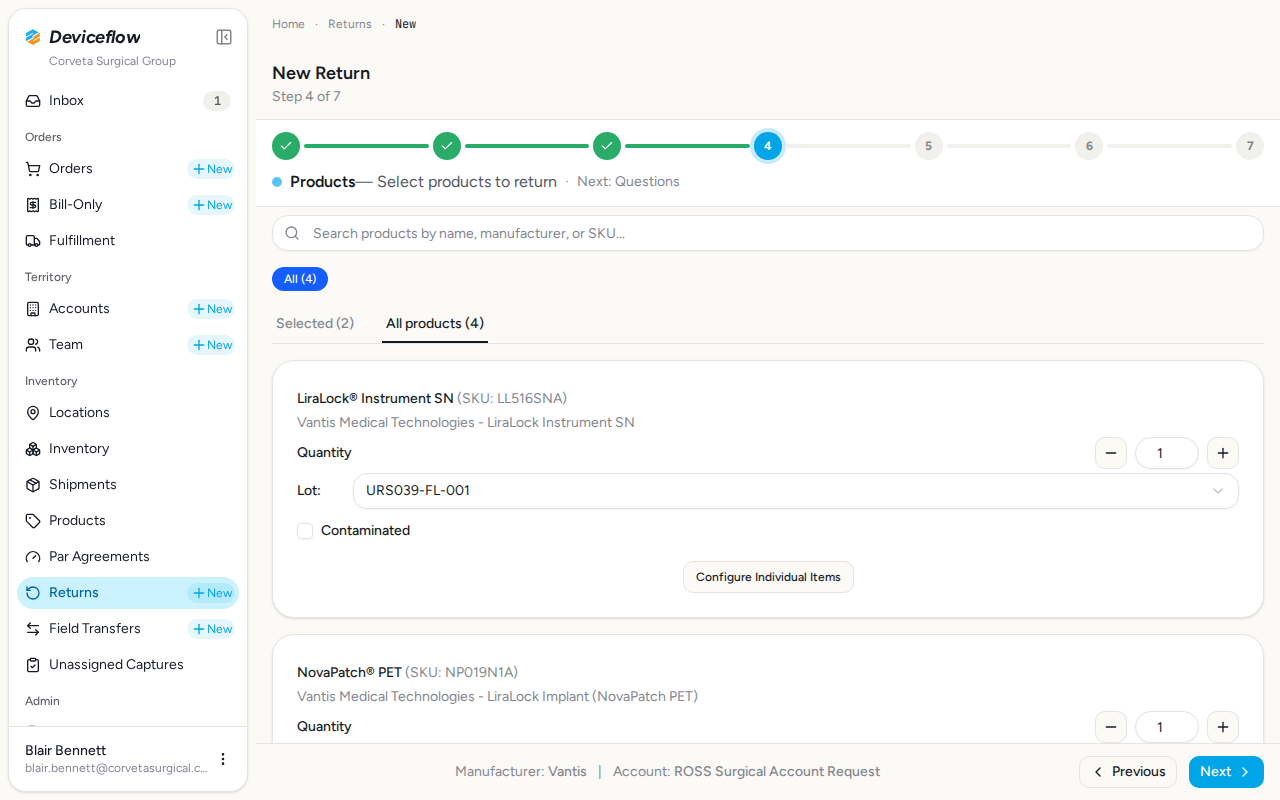Switch to the Selected (2) tab
Viewport: 1280px width, 800px height.
pos(315,324)
